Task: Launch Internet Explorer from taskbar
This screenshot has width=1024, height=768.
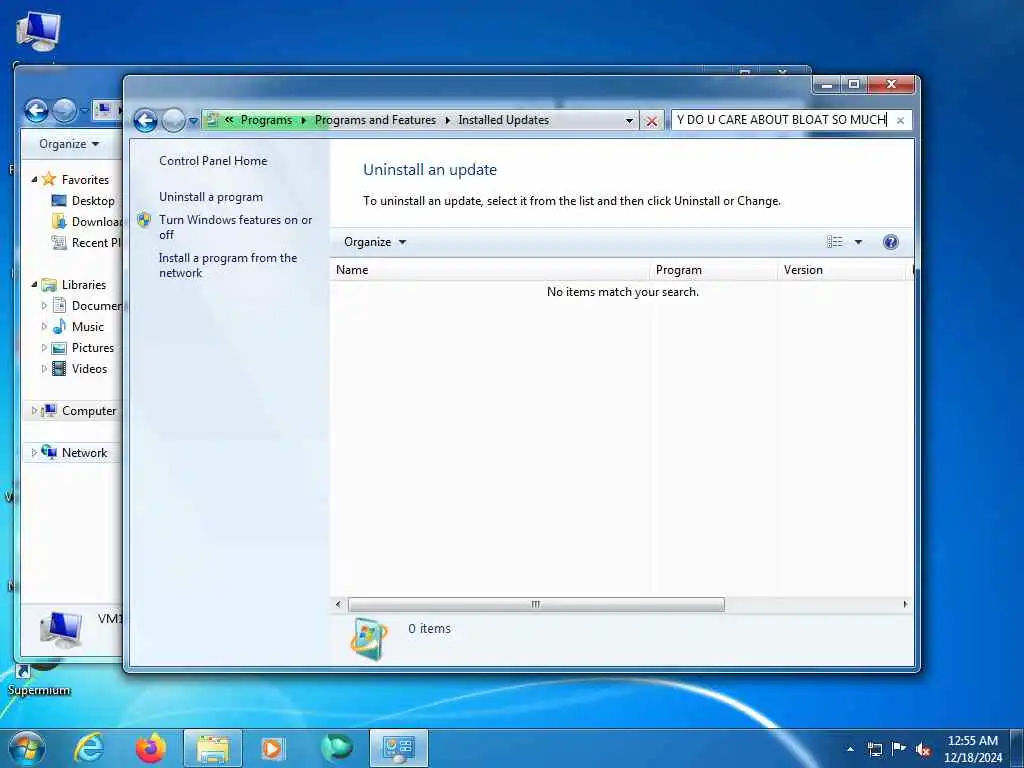Action: 88,748
